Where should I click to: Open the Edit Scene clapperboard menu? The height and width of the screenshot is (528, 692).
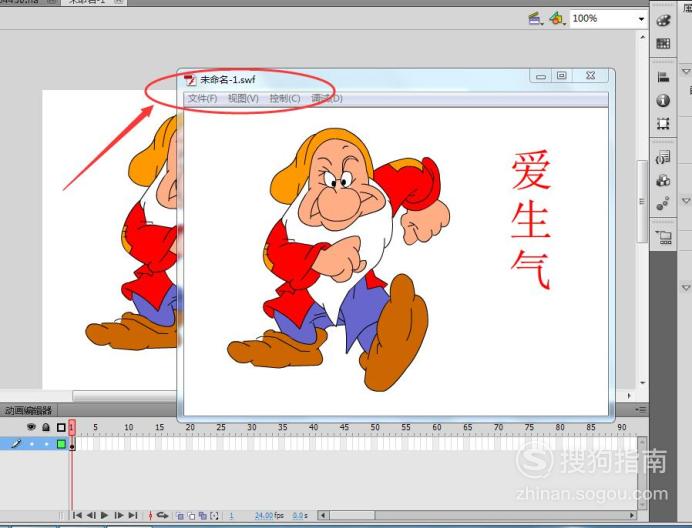click(535, 19)
